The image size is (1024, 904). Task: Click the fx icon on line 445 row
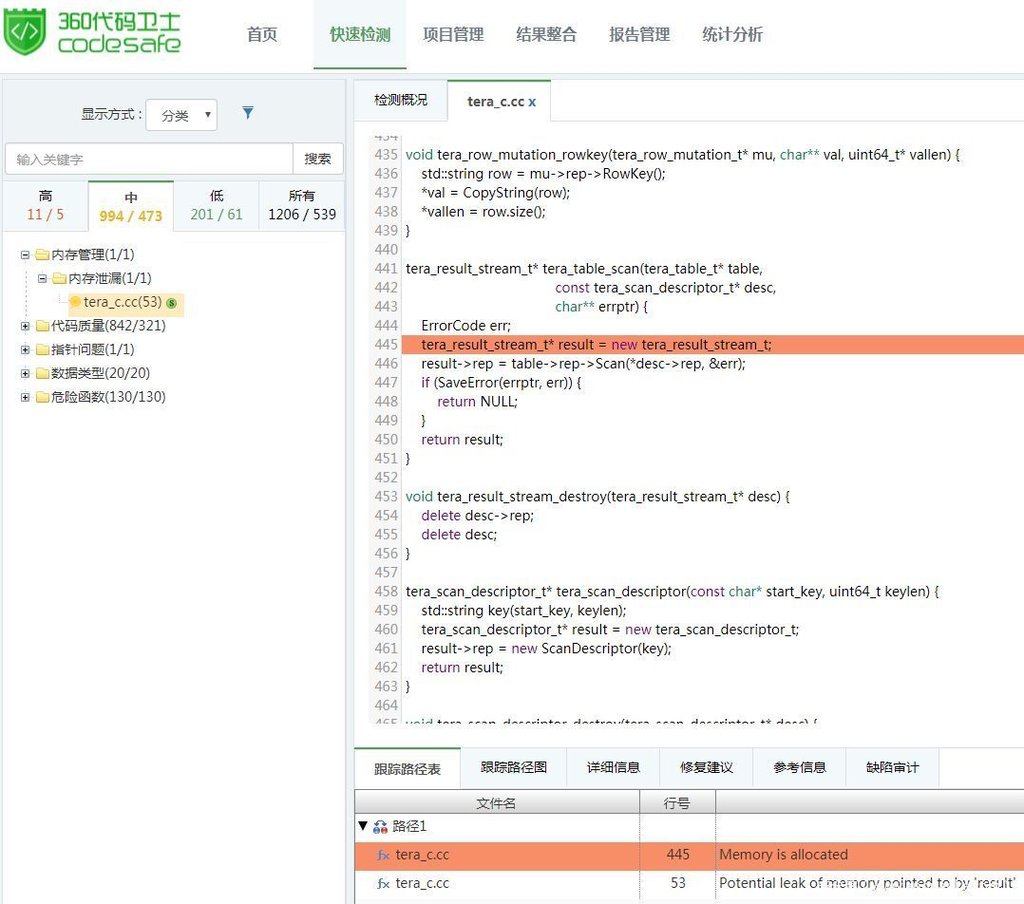click(x=383, y=855)
